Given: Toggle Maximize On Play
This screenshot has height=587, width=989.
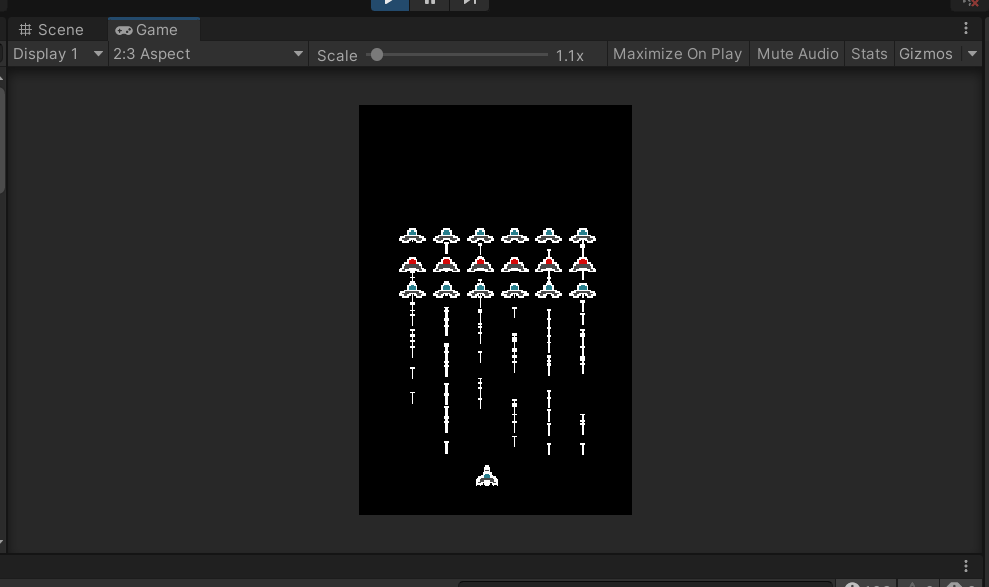Looking at the screenshot, I should click(677, 54).
